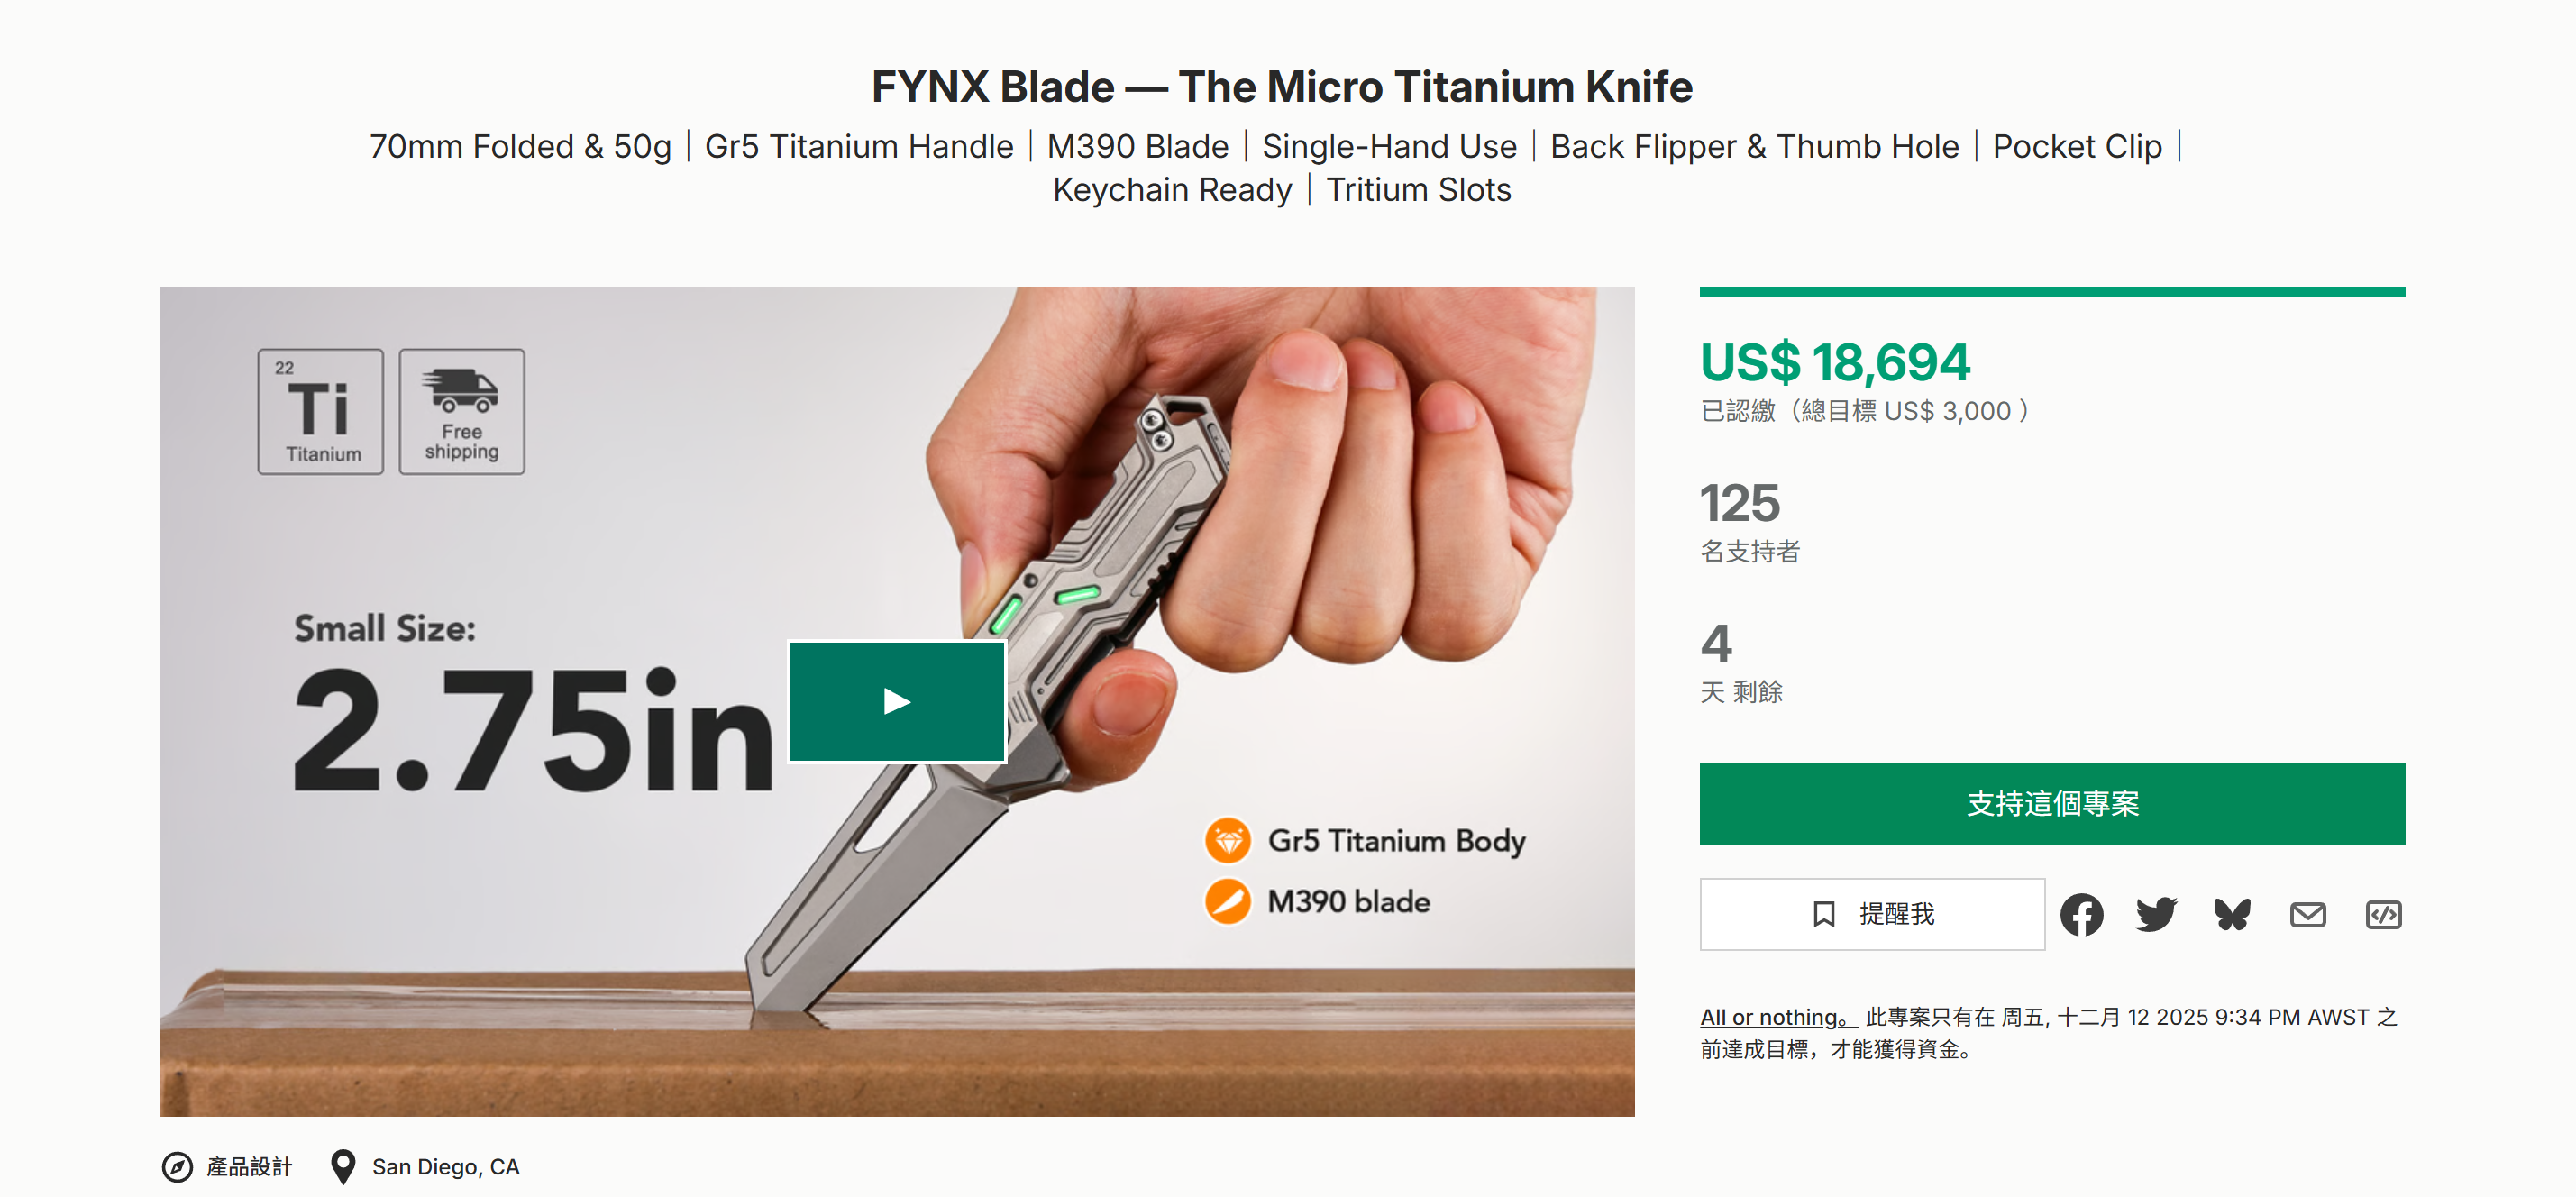2576x1197 pixels.
Task: Share via the Bluesky butterfly icon
Action: [x=2232, y=914]
